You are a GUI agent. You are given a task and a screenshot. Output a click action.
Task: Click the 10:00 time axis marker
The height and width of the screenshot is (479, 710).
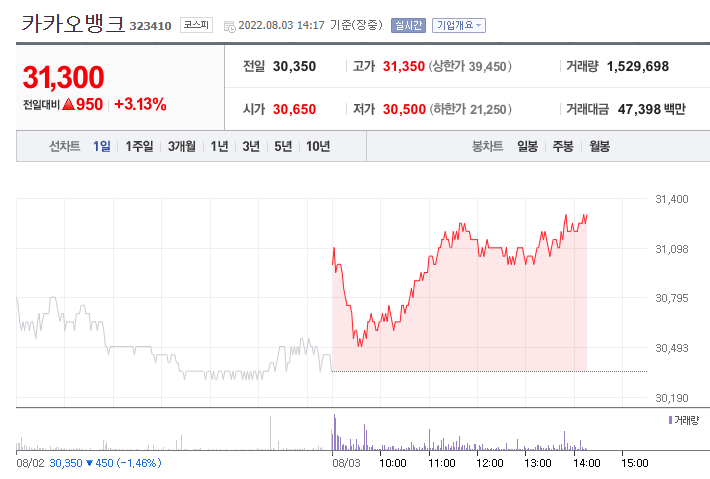point(393,463)
